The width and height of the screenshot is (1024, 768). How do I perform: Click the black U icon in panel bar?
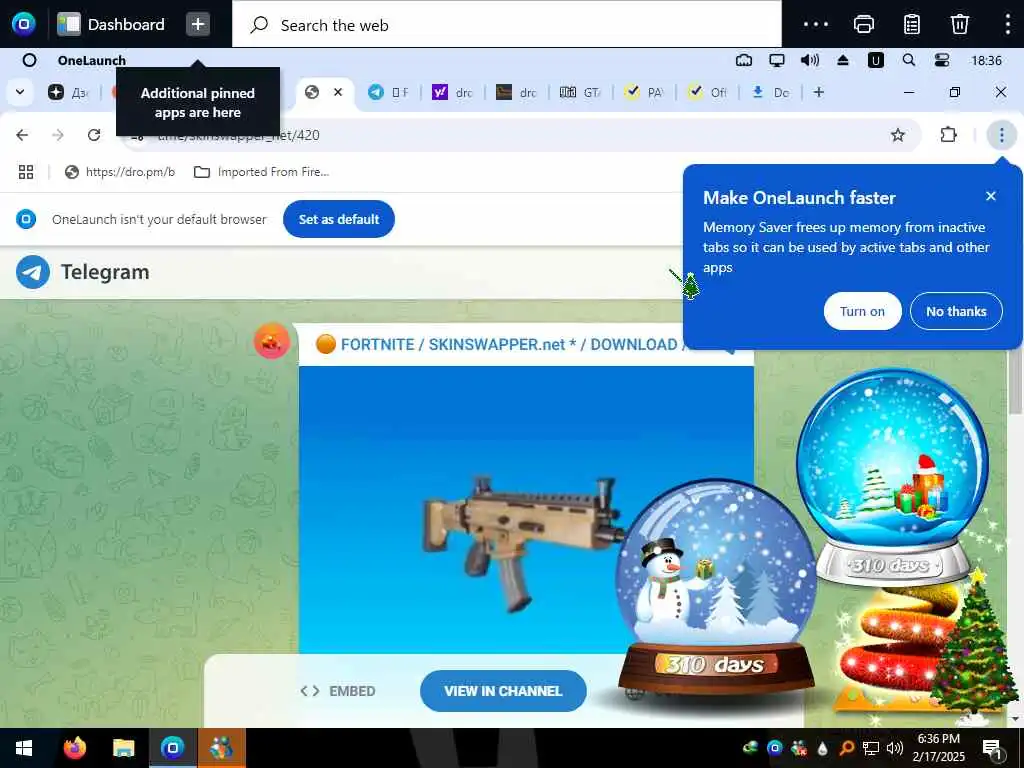point(875,60)
